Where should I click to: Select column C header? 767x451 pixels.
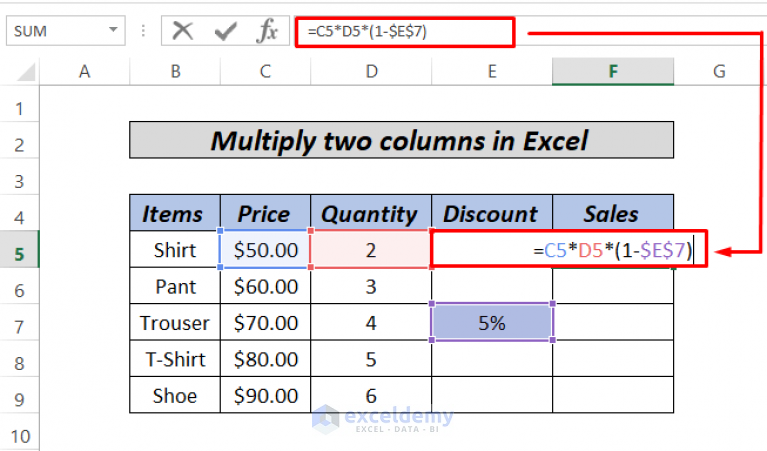264,71
